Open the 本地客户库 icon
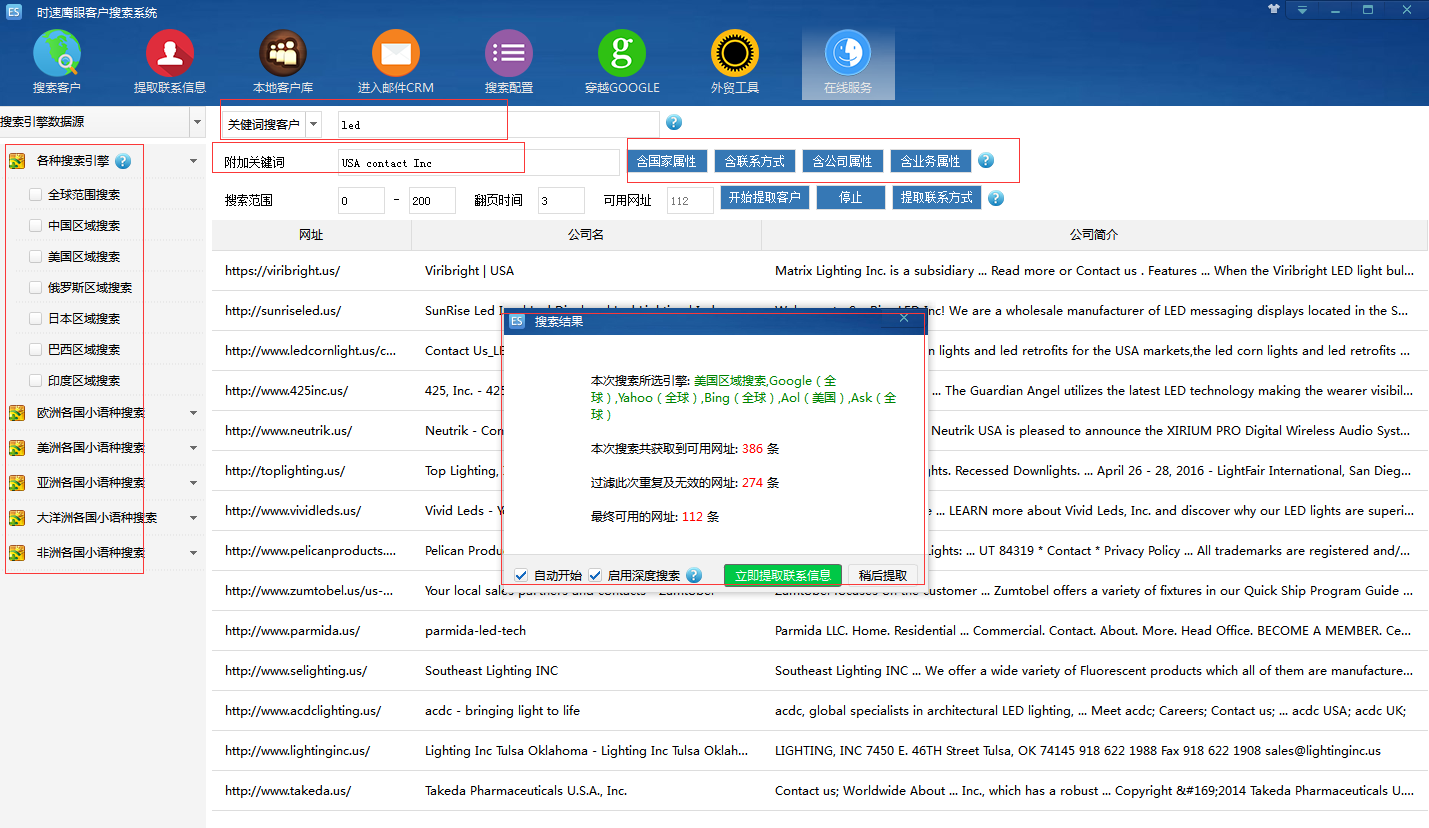The height and width of the screenshot is (828, 1429). (x=283, y=54)
